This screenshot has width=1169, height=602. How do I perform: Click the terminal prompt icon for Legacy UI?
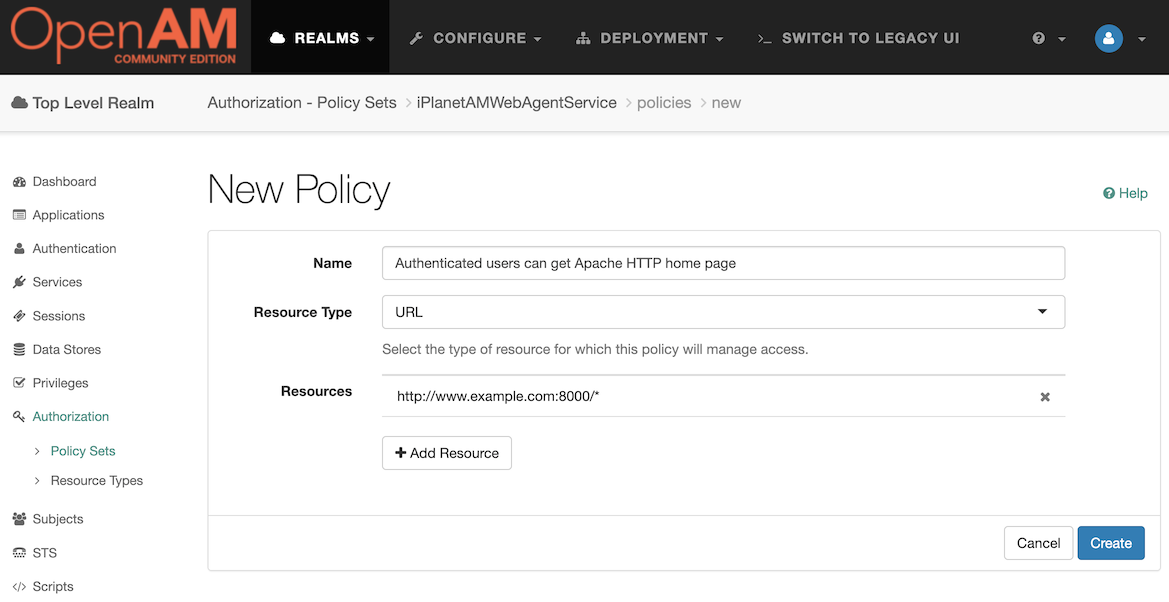tap(764, 38)
